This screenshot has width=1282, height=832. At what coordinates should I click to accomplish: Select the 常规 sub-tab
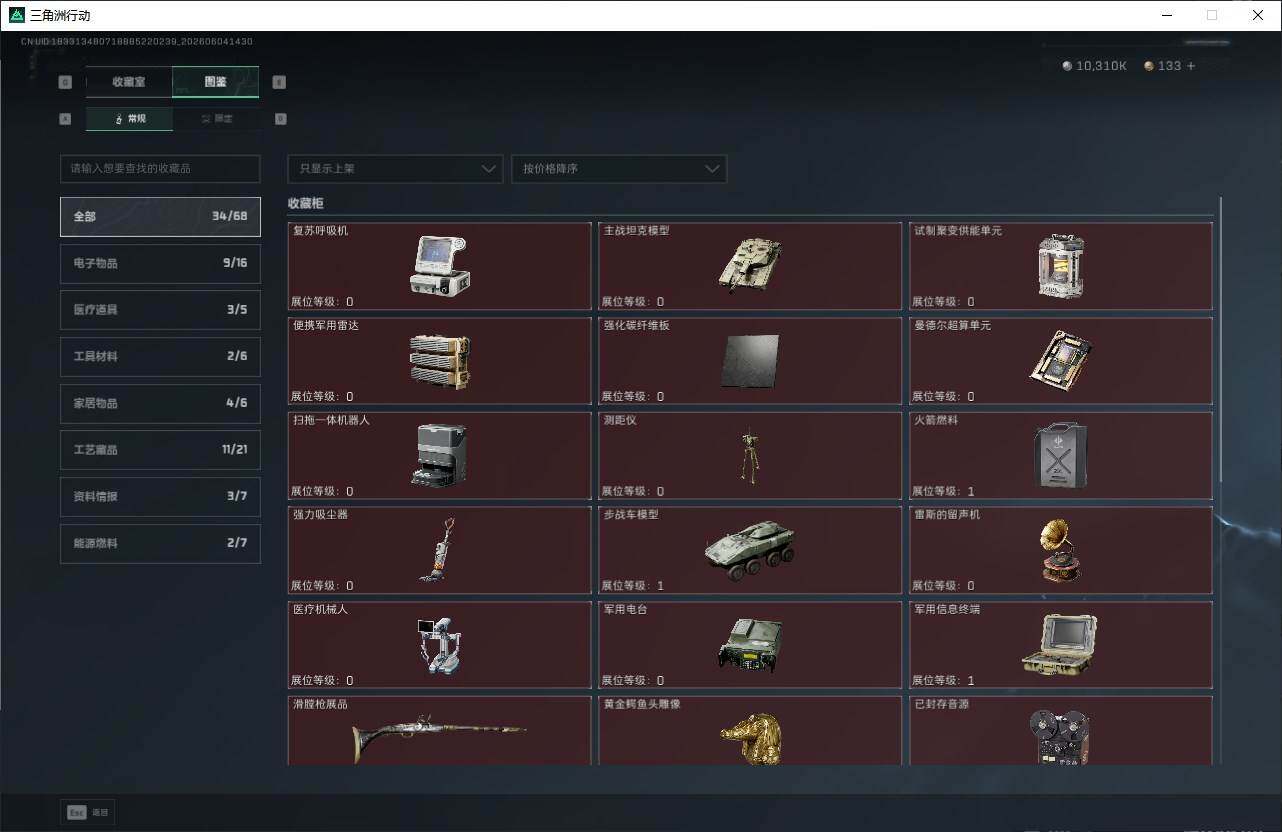(x=129, y=118)
